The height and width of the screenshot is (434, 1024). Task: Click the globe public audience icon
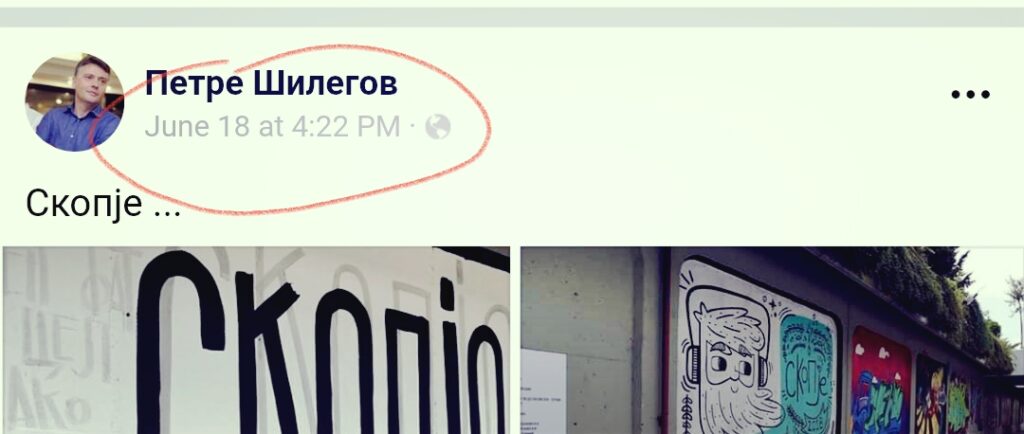click(x=438, y=127)
